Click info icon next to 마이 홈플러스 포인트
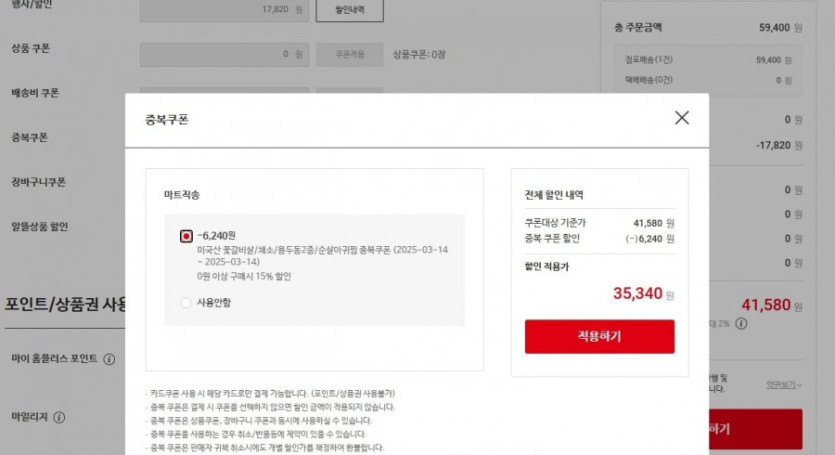The image size is (835, 455). tap(109, 359)
